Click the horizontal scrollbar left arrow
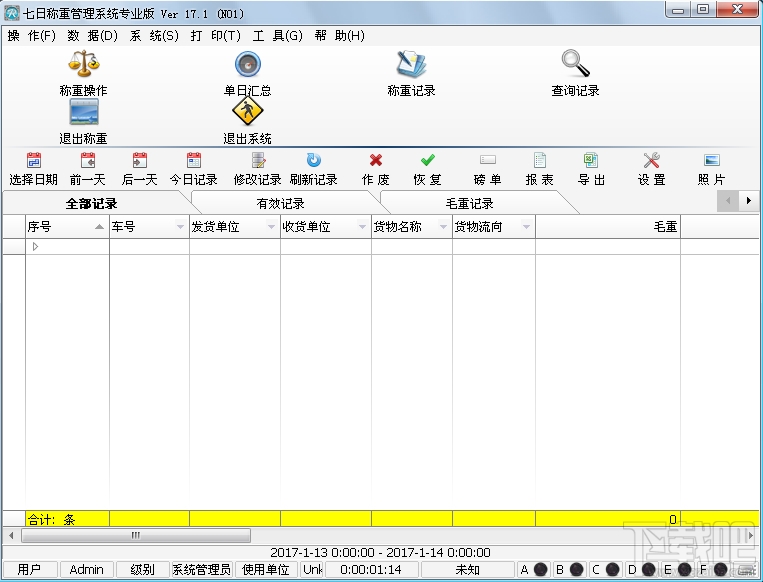Image resolution: width=763 pixels, height=582 pixels. tap(11, 535)
